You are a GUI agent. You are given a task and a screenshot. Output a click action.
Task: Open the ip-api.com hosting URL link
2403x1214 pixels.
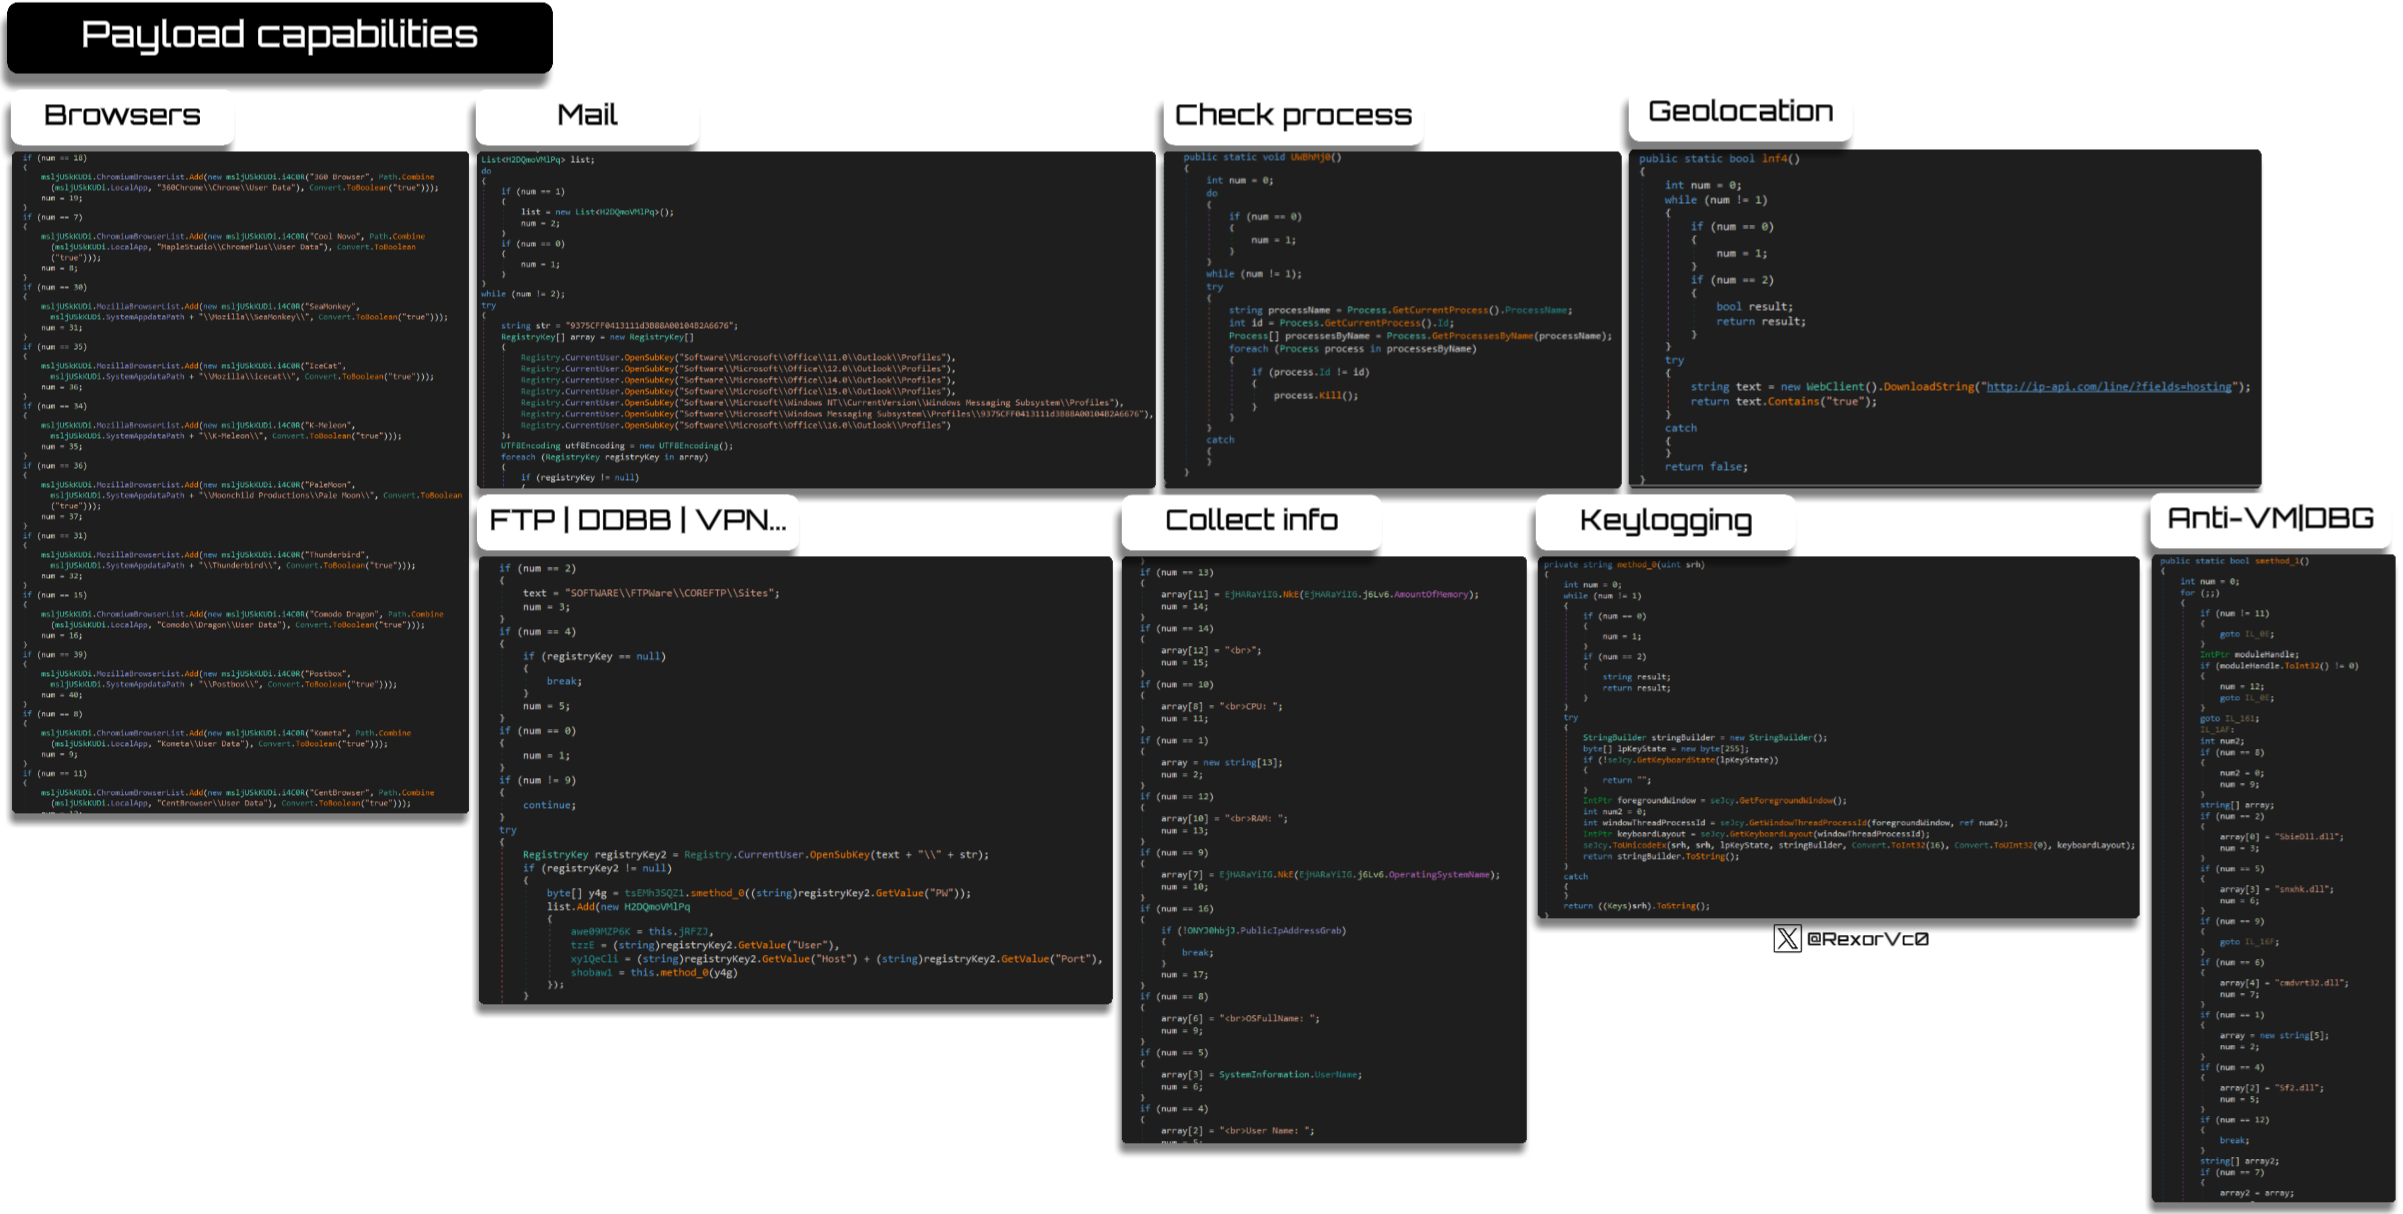pos(2108,387)
